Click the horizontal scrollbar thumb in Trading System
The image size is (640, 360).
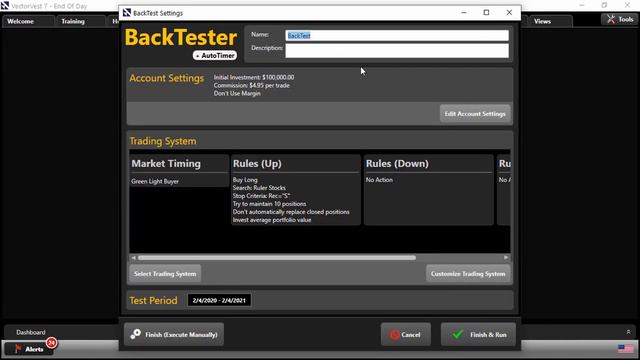277,258
